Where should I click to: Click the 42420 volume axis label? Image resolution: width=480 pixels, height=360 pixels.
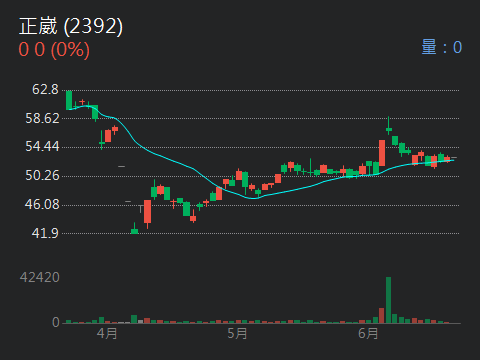point(40,277)
